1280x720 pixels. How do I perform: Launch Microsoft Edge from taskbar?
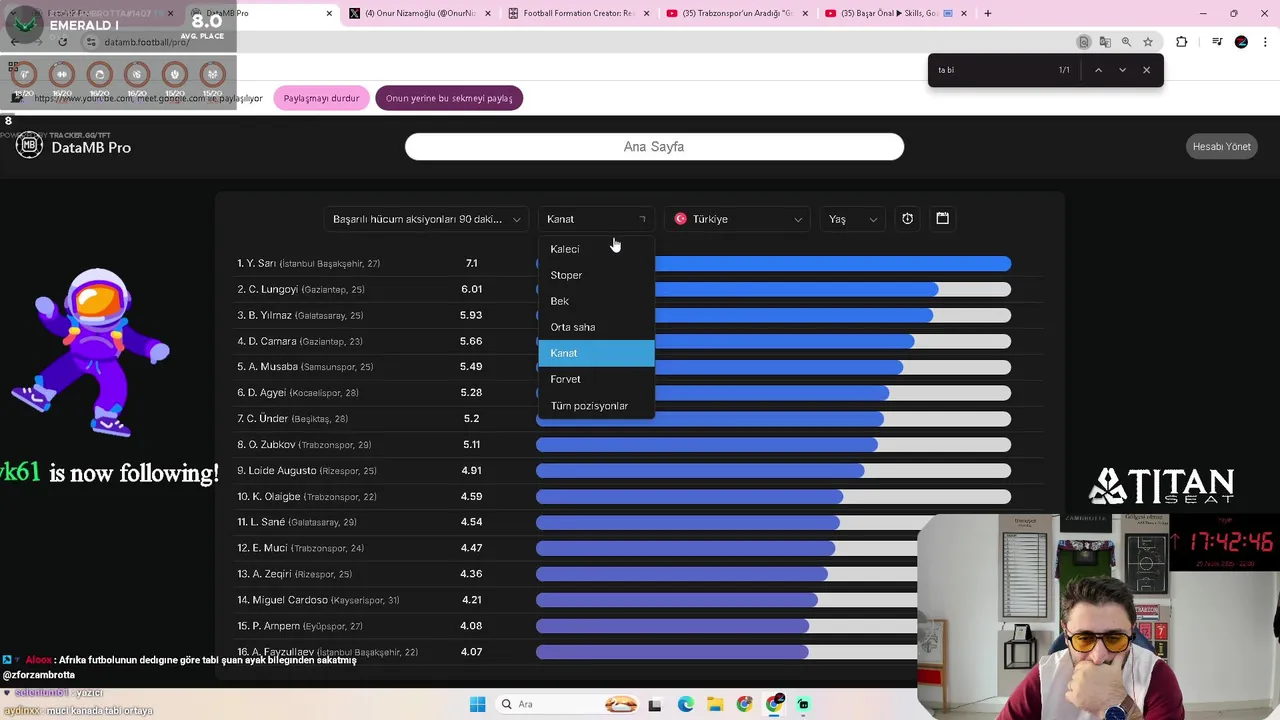[685, 704]
